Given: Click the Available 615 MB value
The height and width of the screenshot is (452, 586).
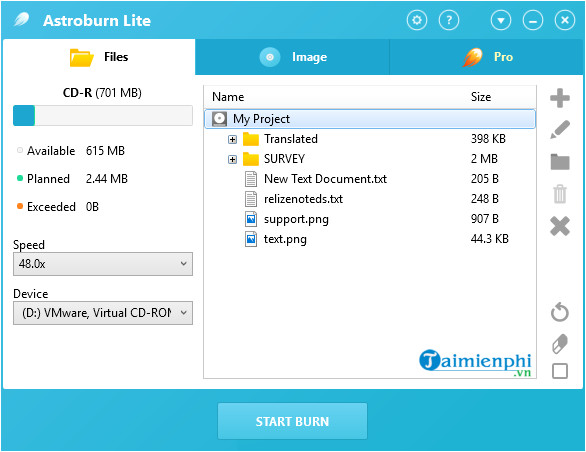Looking at the screenshot, I should tap(105, 151).
